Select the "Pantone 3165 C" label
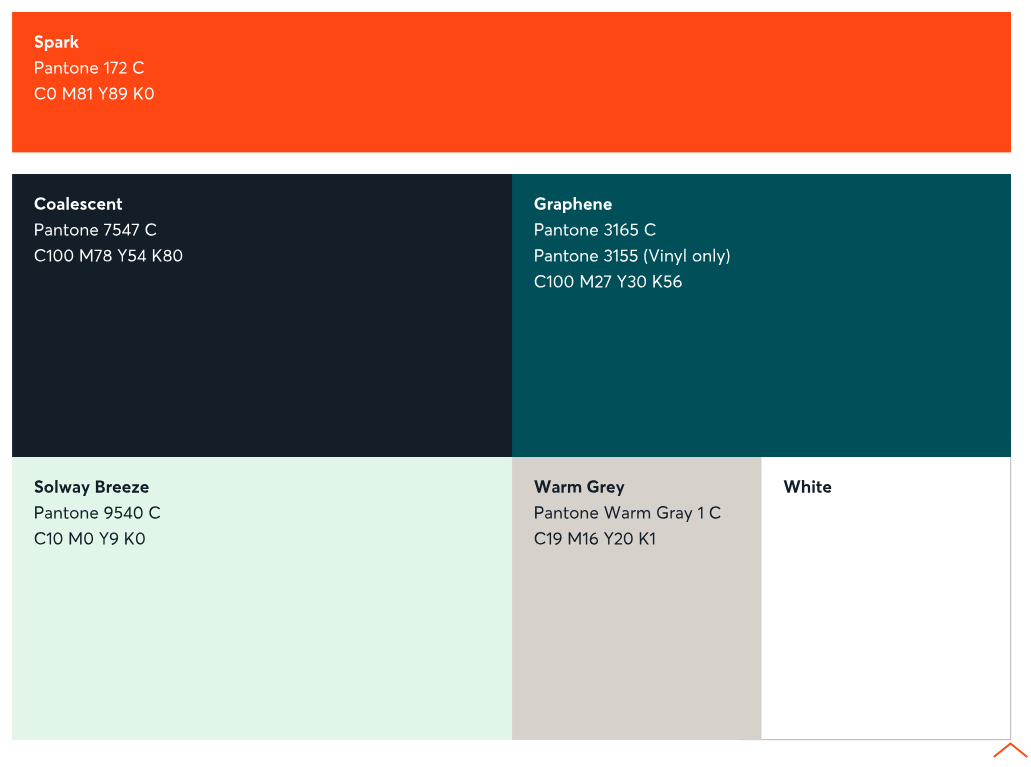 595,230
